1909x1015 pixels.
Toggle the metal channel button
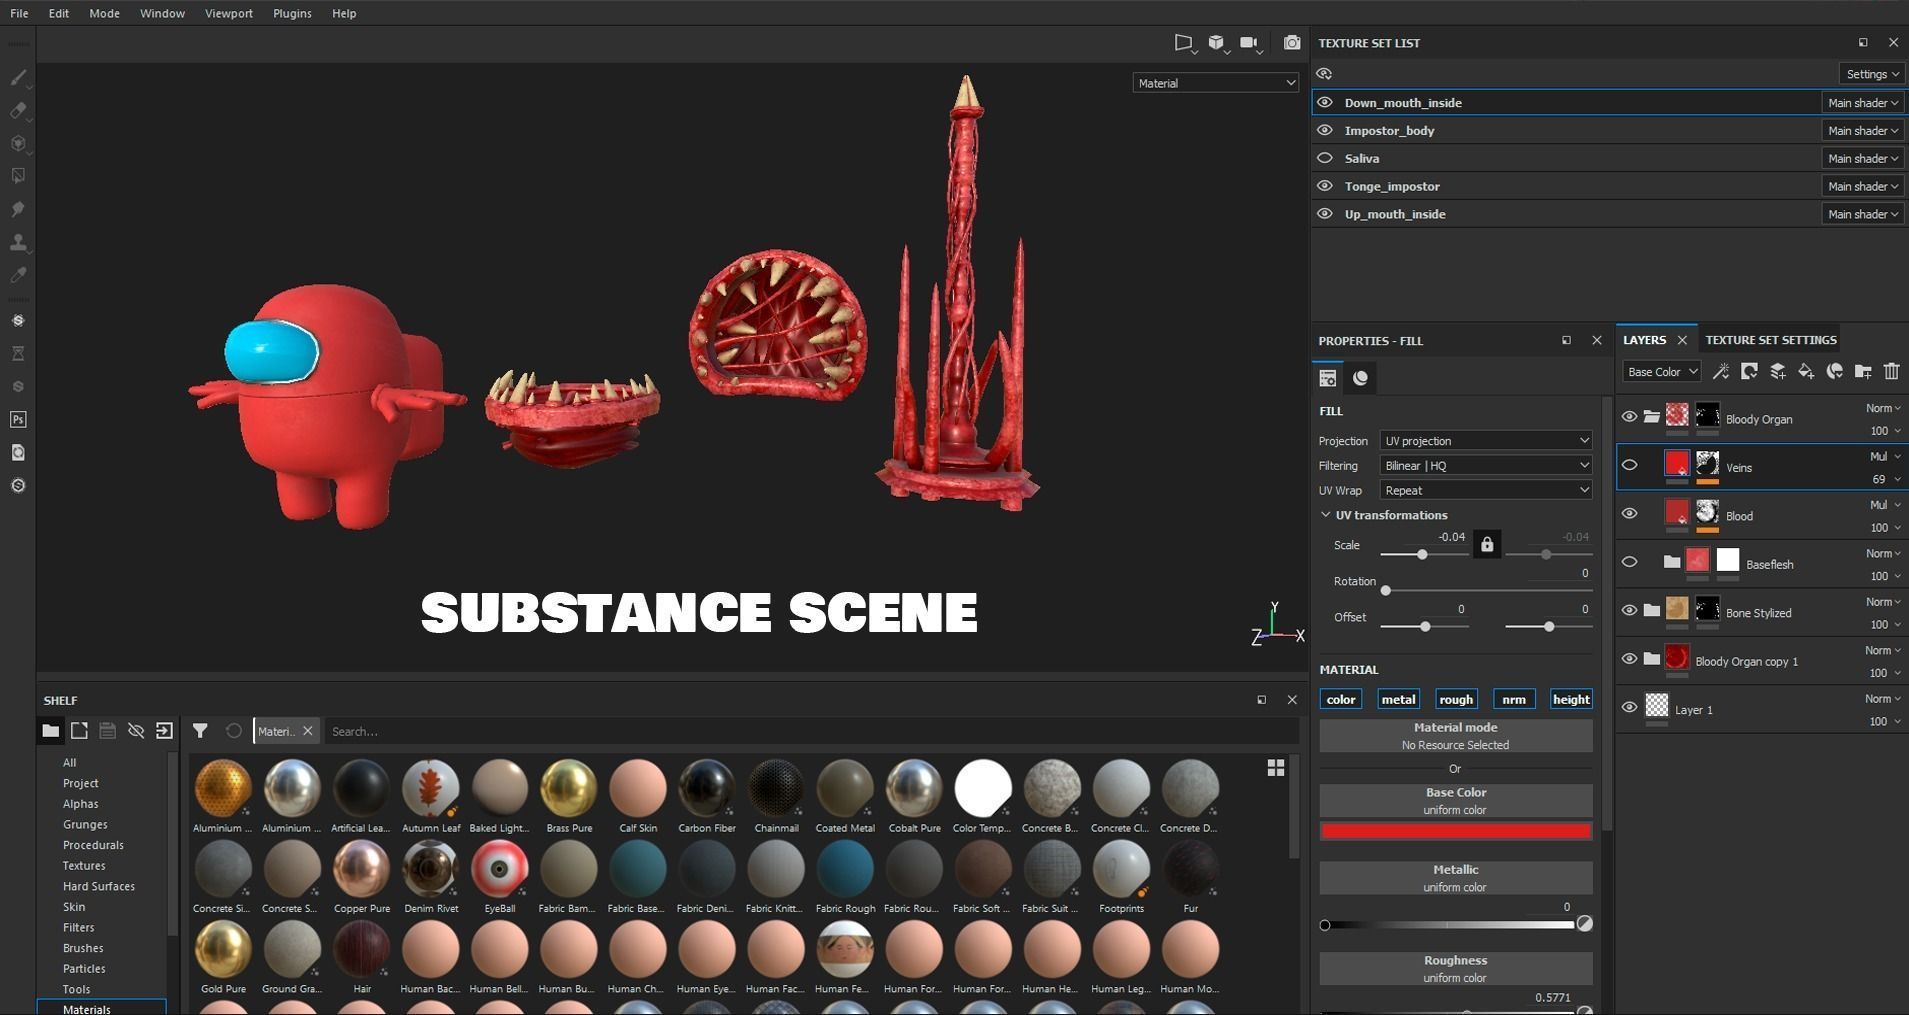(1398, 700)
